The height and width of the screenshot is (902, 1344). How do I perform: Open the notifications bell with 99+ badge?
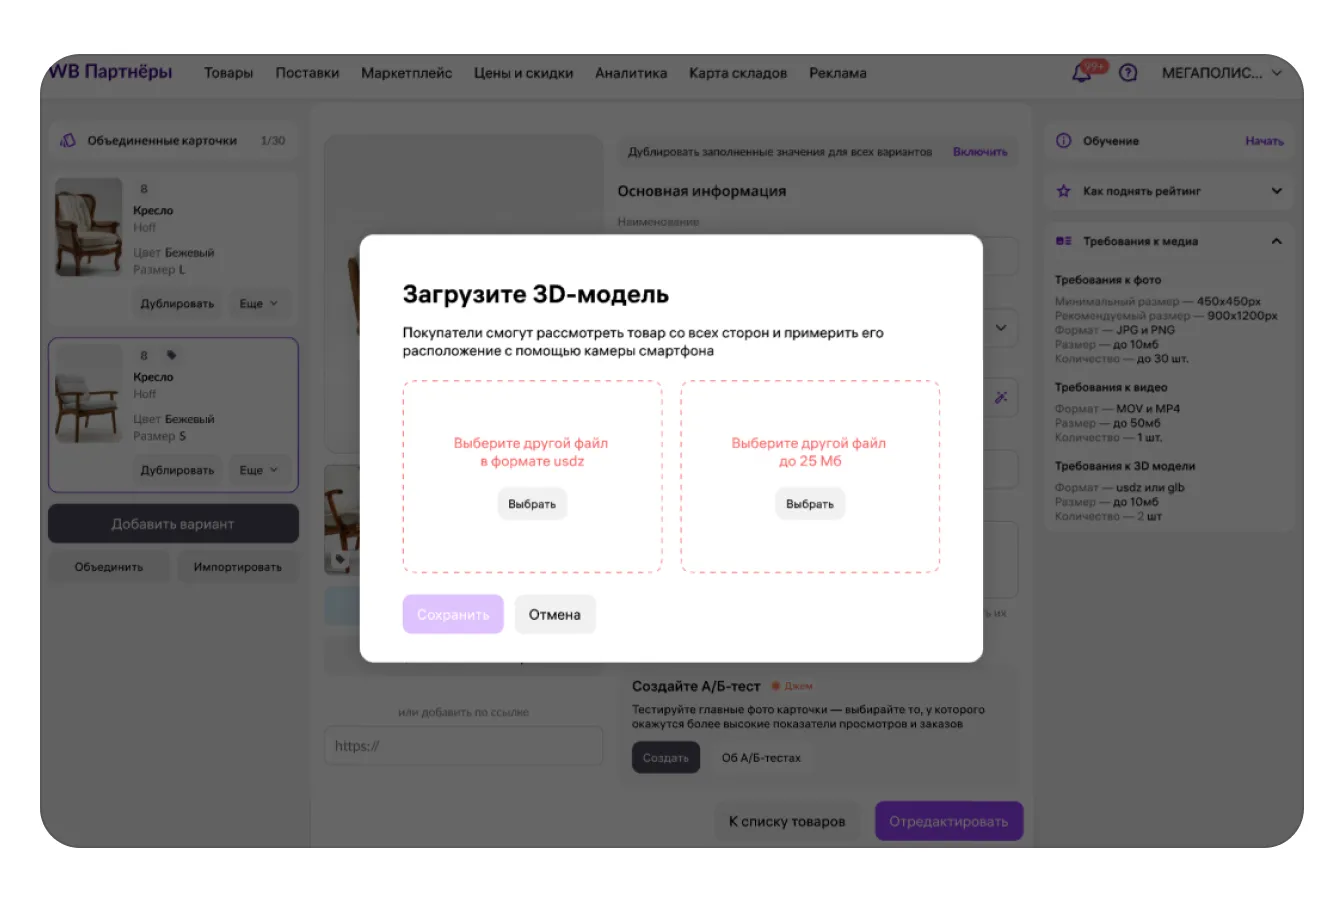click(x=1082, y=73)
